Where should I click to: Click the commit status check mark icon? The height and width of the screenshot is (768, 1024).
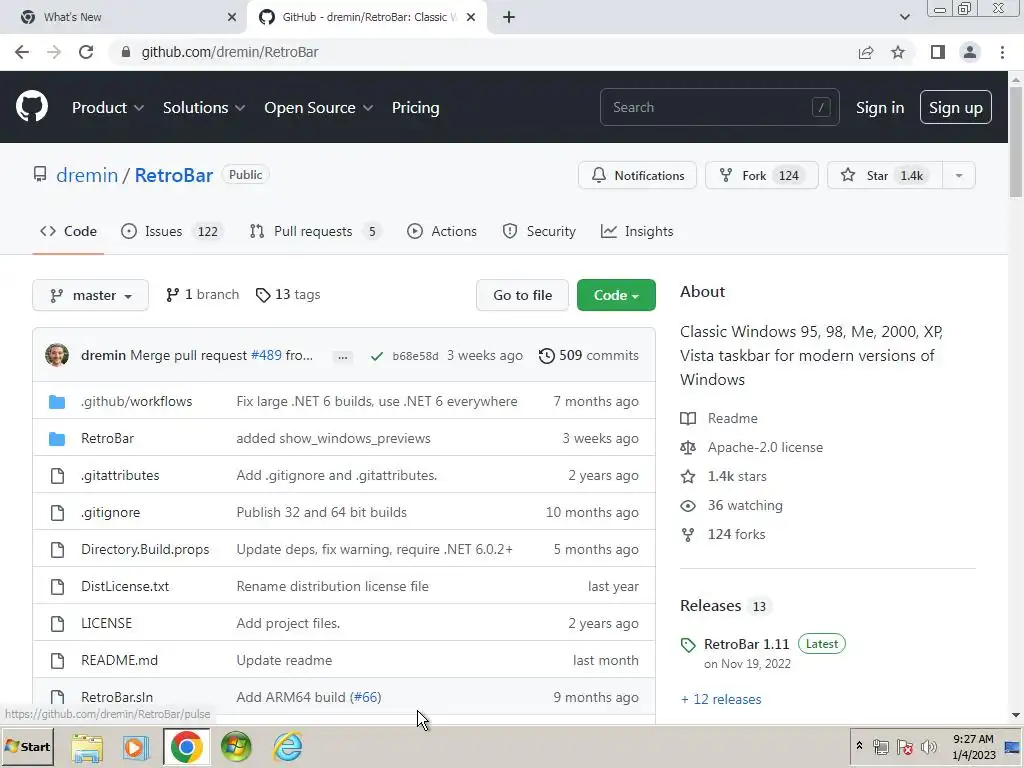point(376,356)
